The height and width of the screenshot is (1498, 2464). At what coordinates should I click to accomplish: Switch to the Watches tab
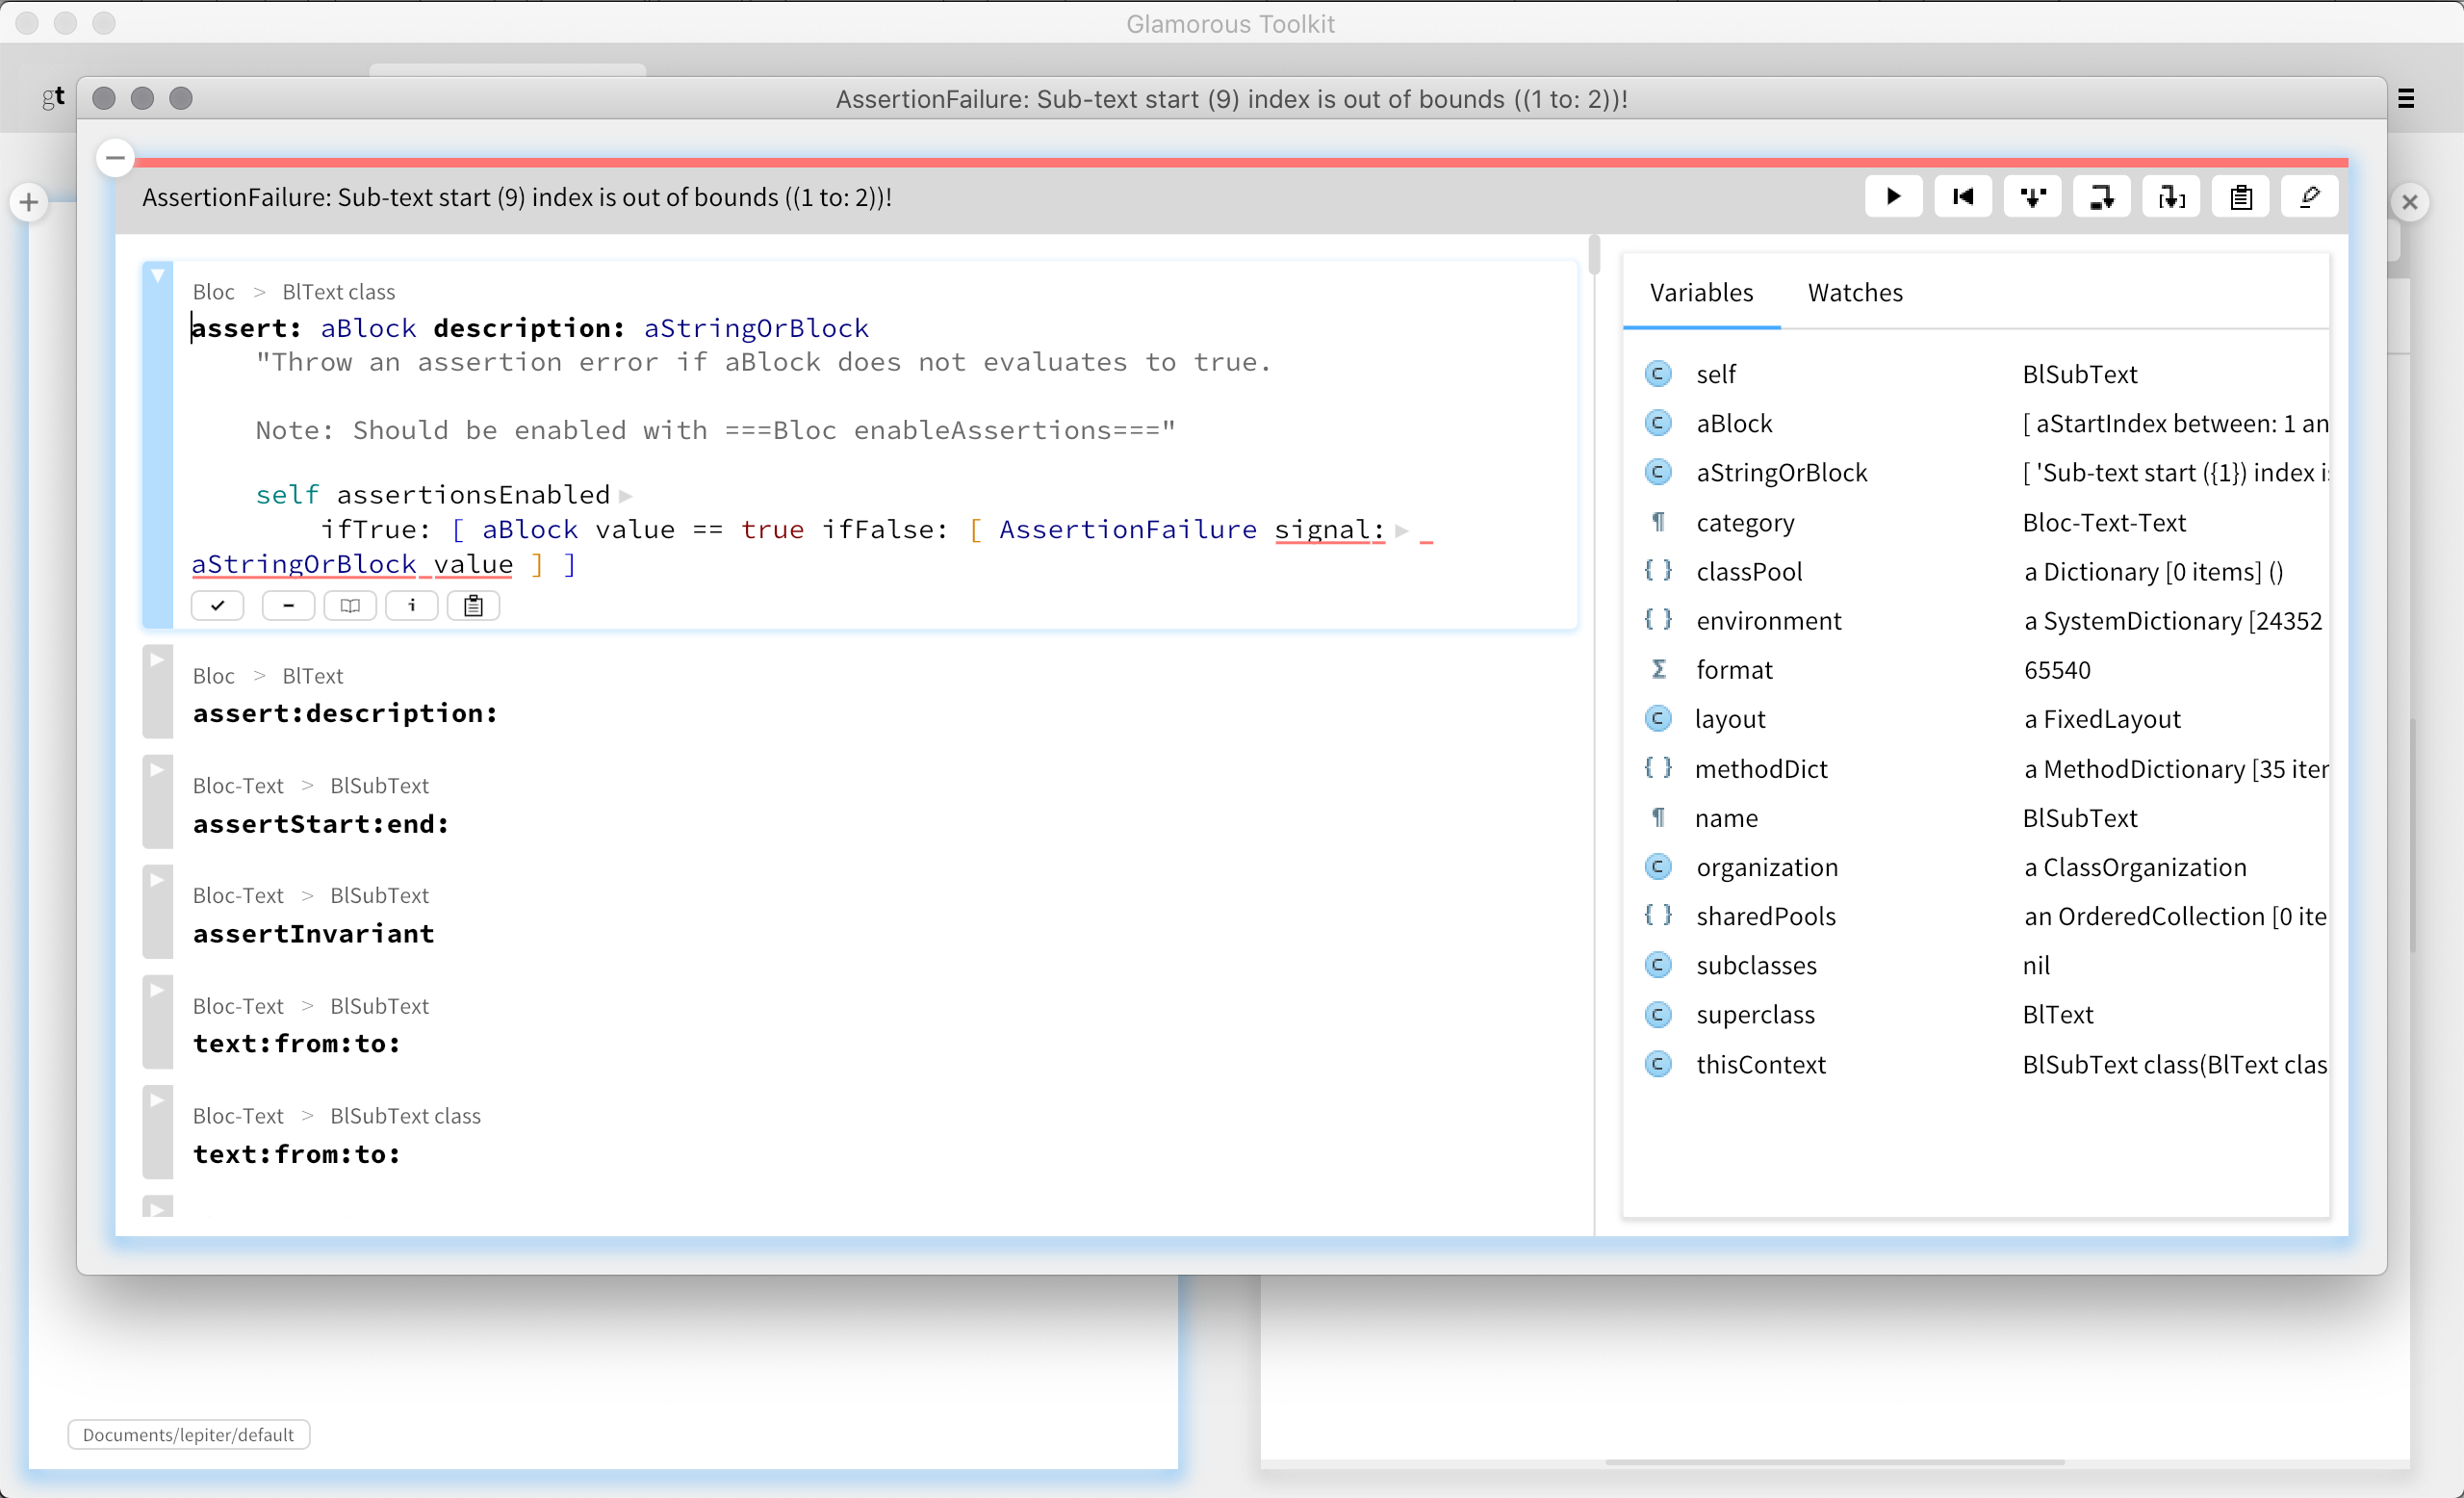click(x=1855, y=292)
